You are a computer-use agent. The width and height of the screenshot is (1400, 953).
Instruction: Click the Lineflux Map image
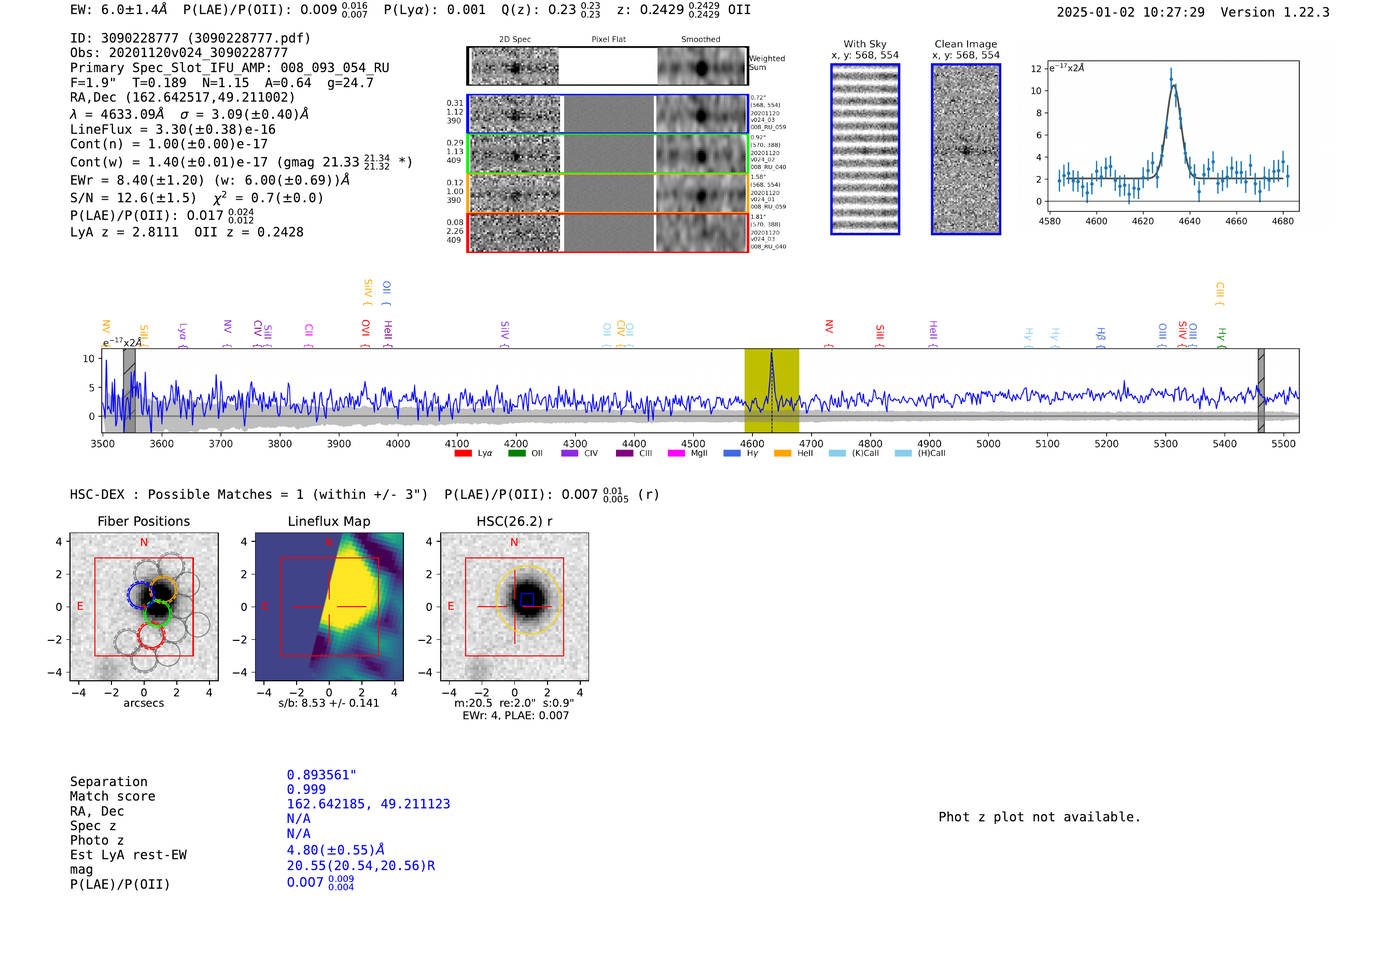click(x=329, y=607)
